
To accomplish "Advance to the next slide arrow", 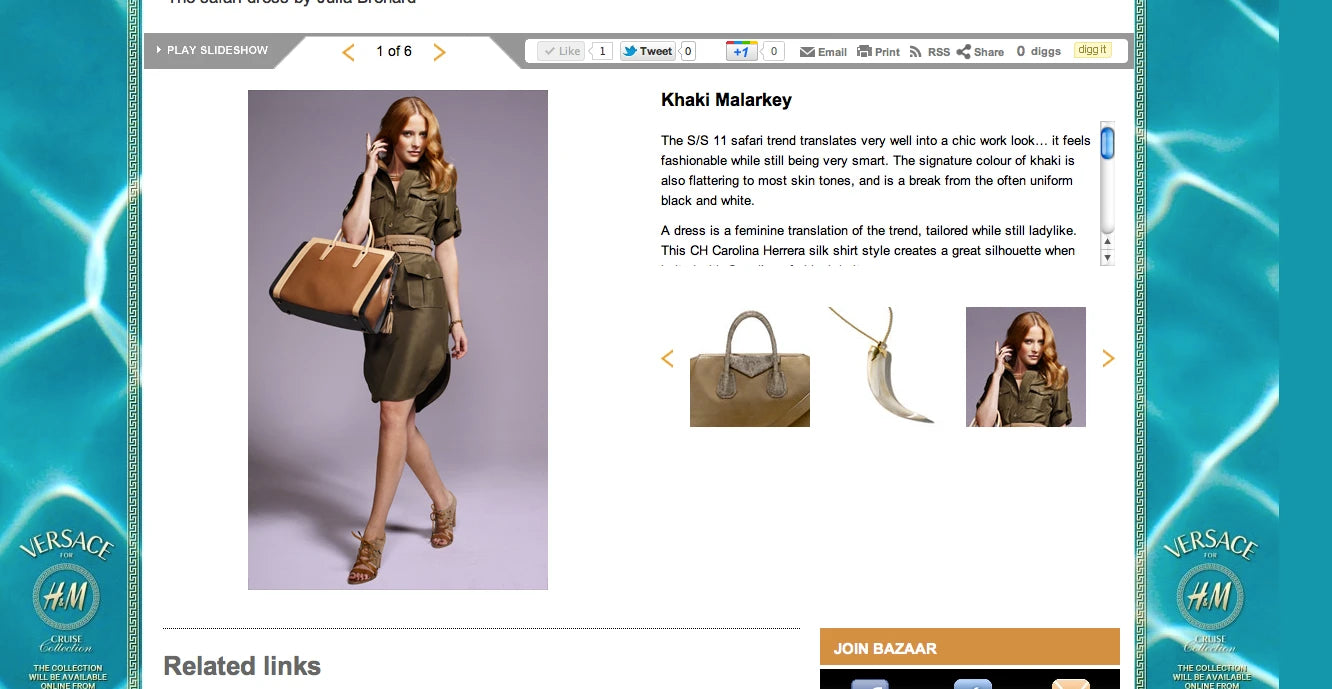I will pyautogui.click(x=439, y=52).
